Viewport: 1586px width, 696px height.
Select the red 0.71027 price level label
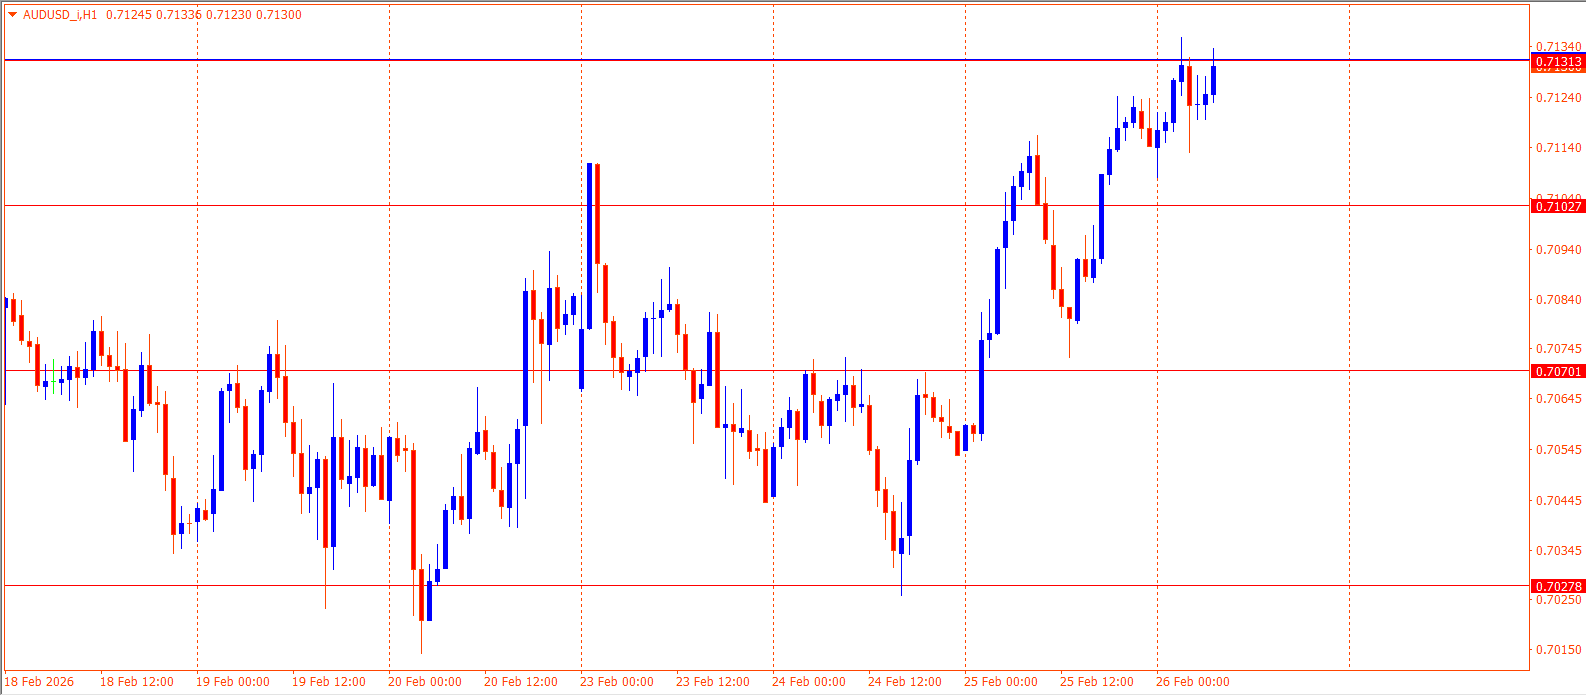pyautogui.click(x=1558, y=206)
